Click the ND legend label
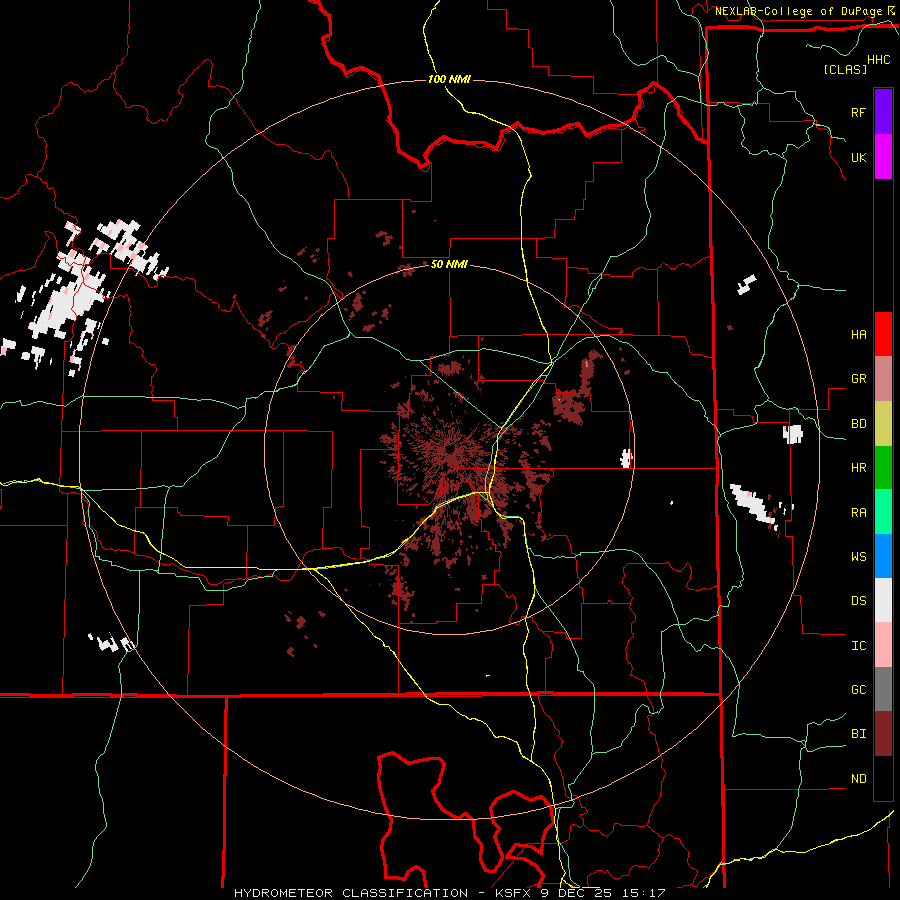900x900 pixels. (x=858, y=779)
